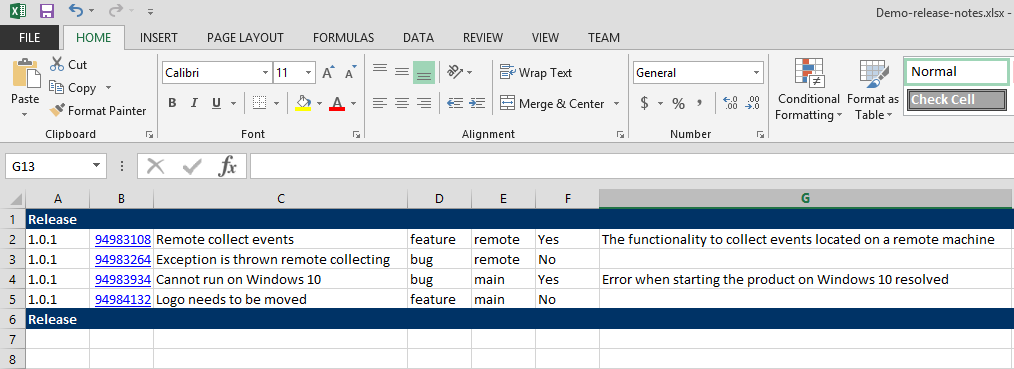The width and height of the screenshot is (1014, 369).
Task: Open the text Orientation button
Action: (460, 72)
